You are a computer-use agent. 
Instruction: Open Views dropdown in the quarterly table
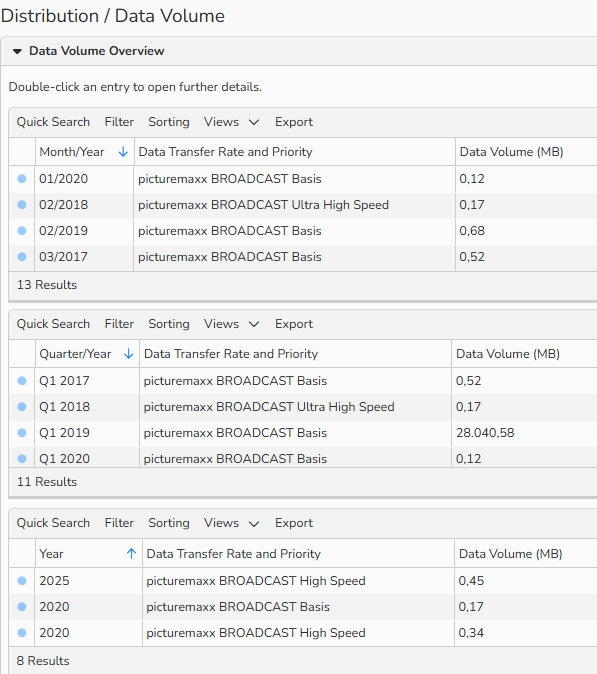[x=232, y=324]
